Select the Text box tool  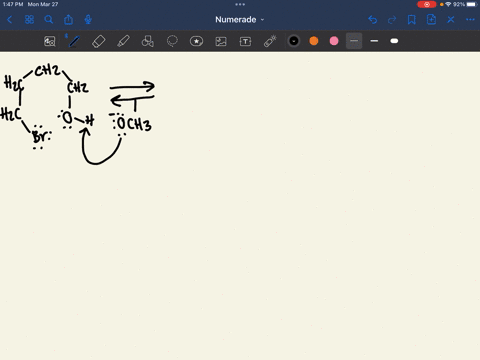(245, 41)
